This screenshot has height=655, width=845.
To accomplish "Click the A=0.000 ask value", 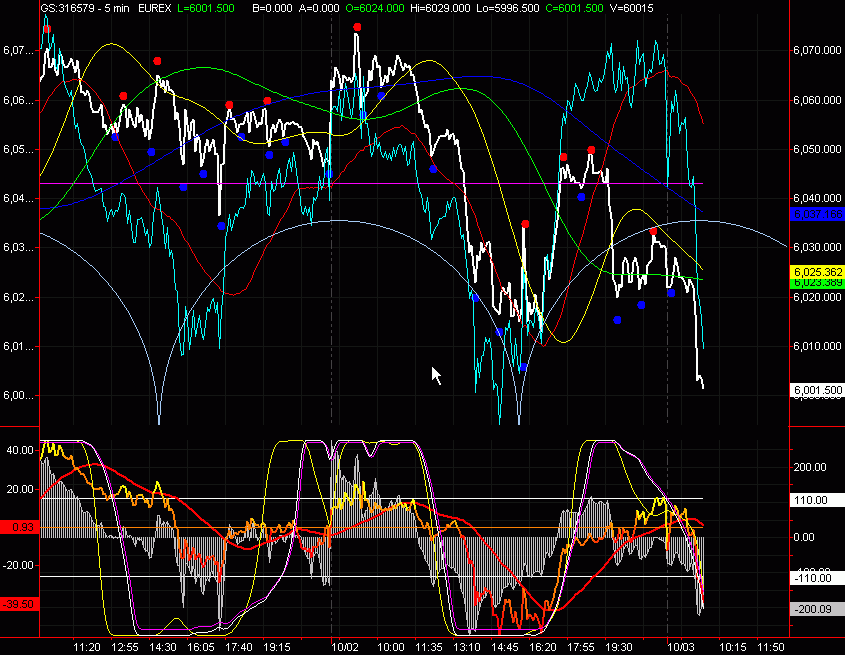I will click(x=320, y=8).
